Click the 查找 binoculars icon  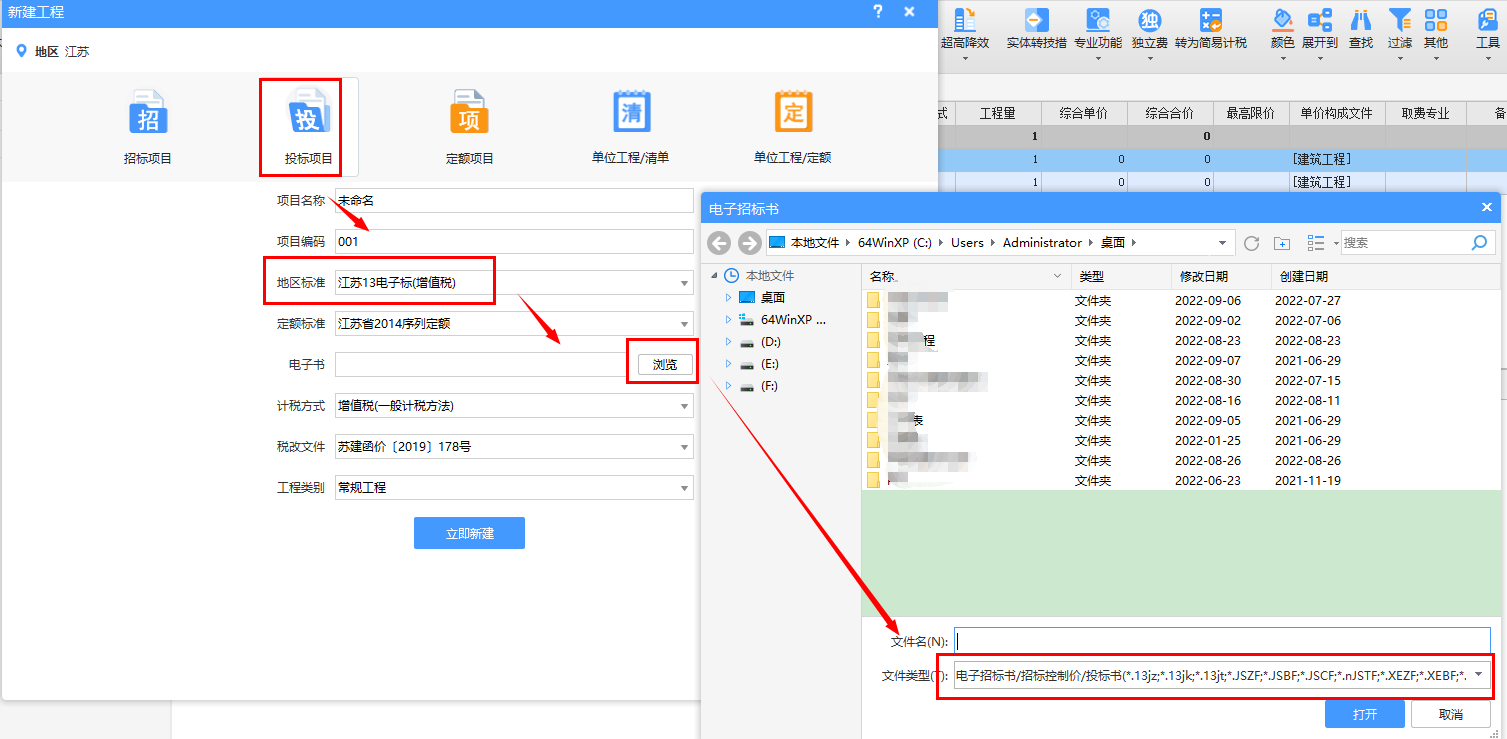[x=1360, y=20]
